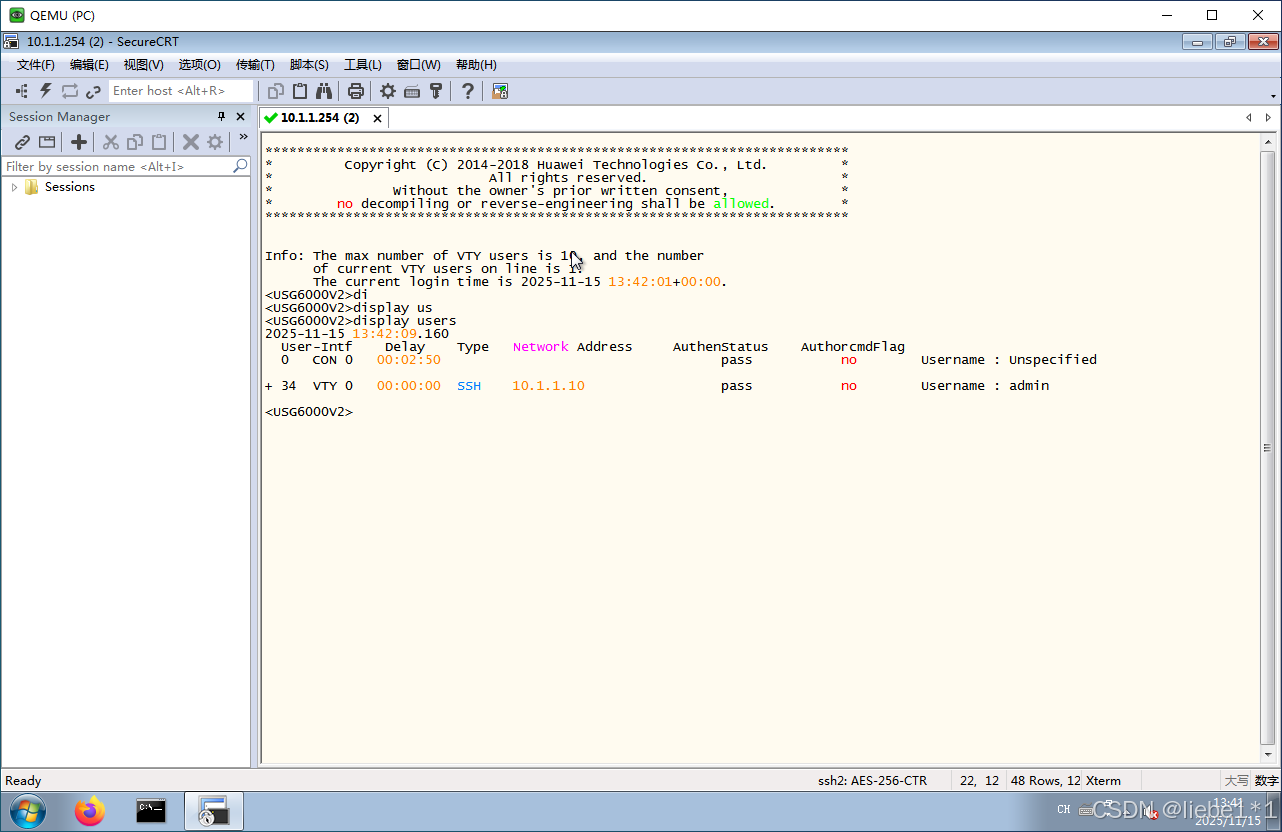
Task: Click '48 Rows, 12' status bar entry
Action: tap(1046, 781)
